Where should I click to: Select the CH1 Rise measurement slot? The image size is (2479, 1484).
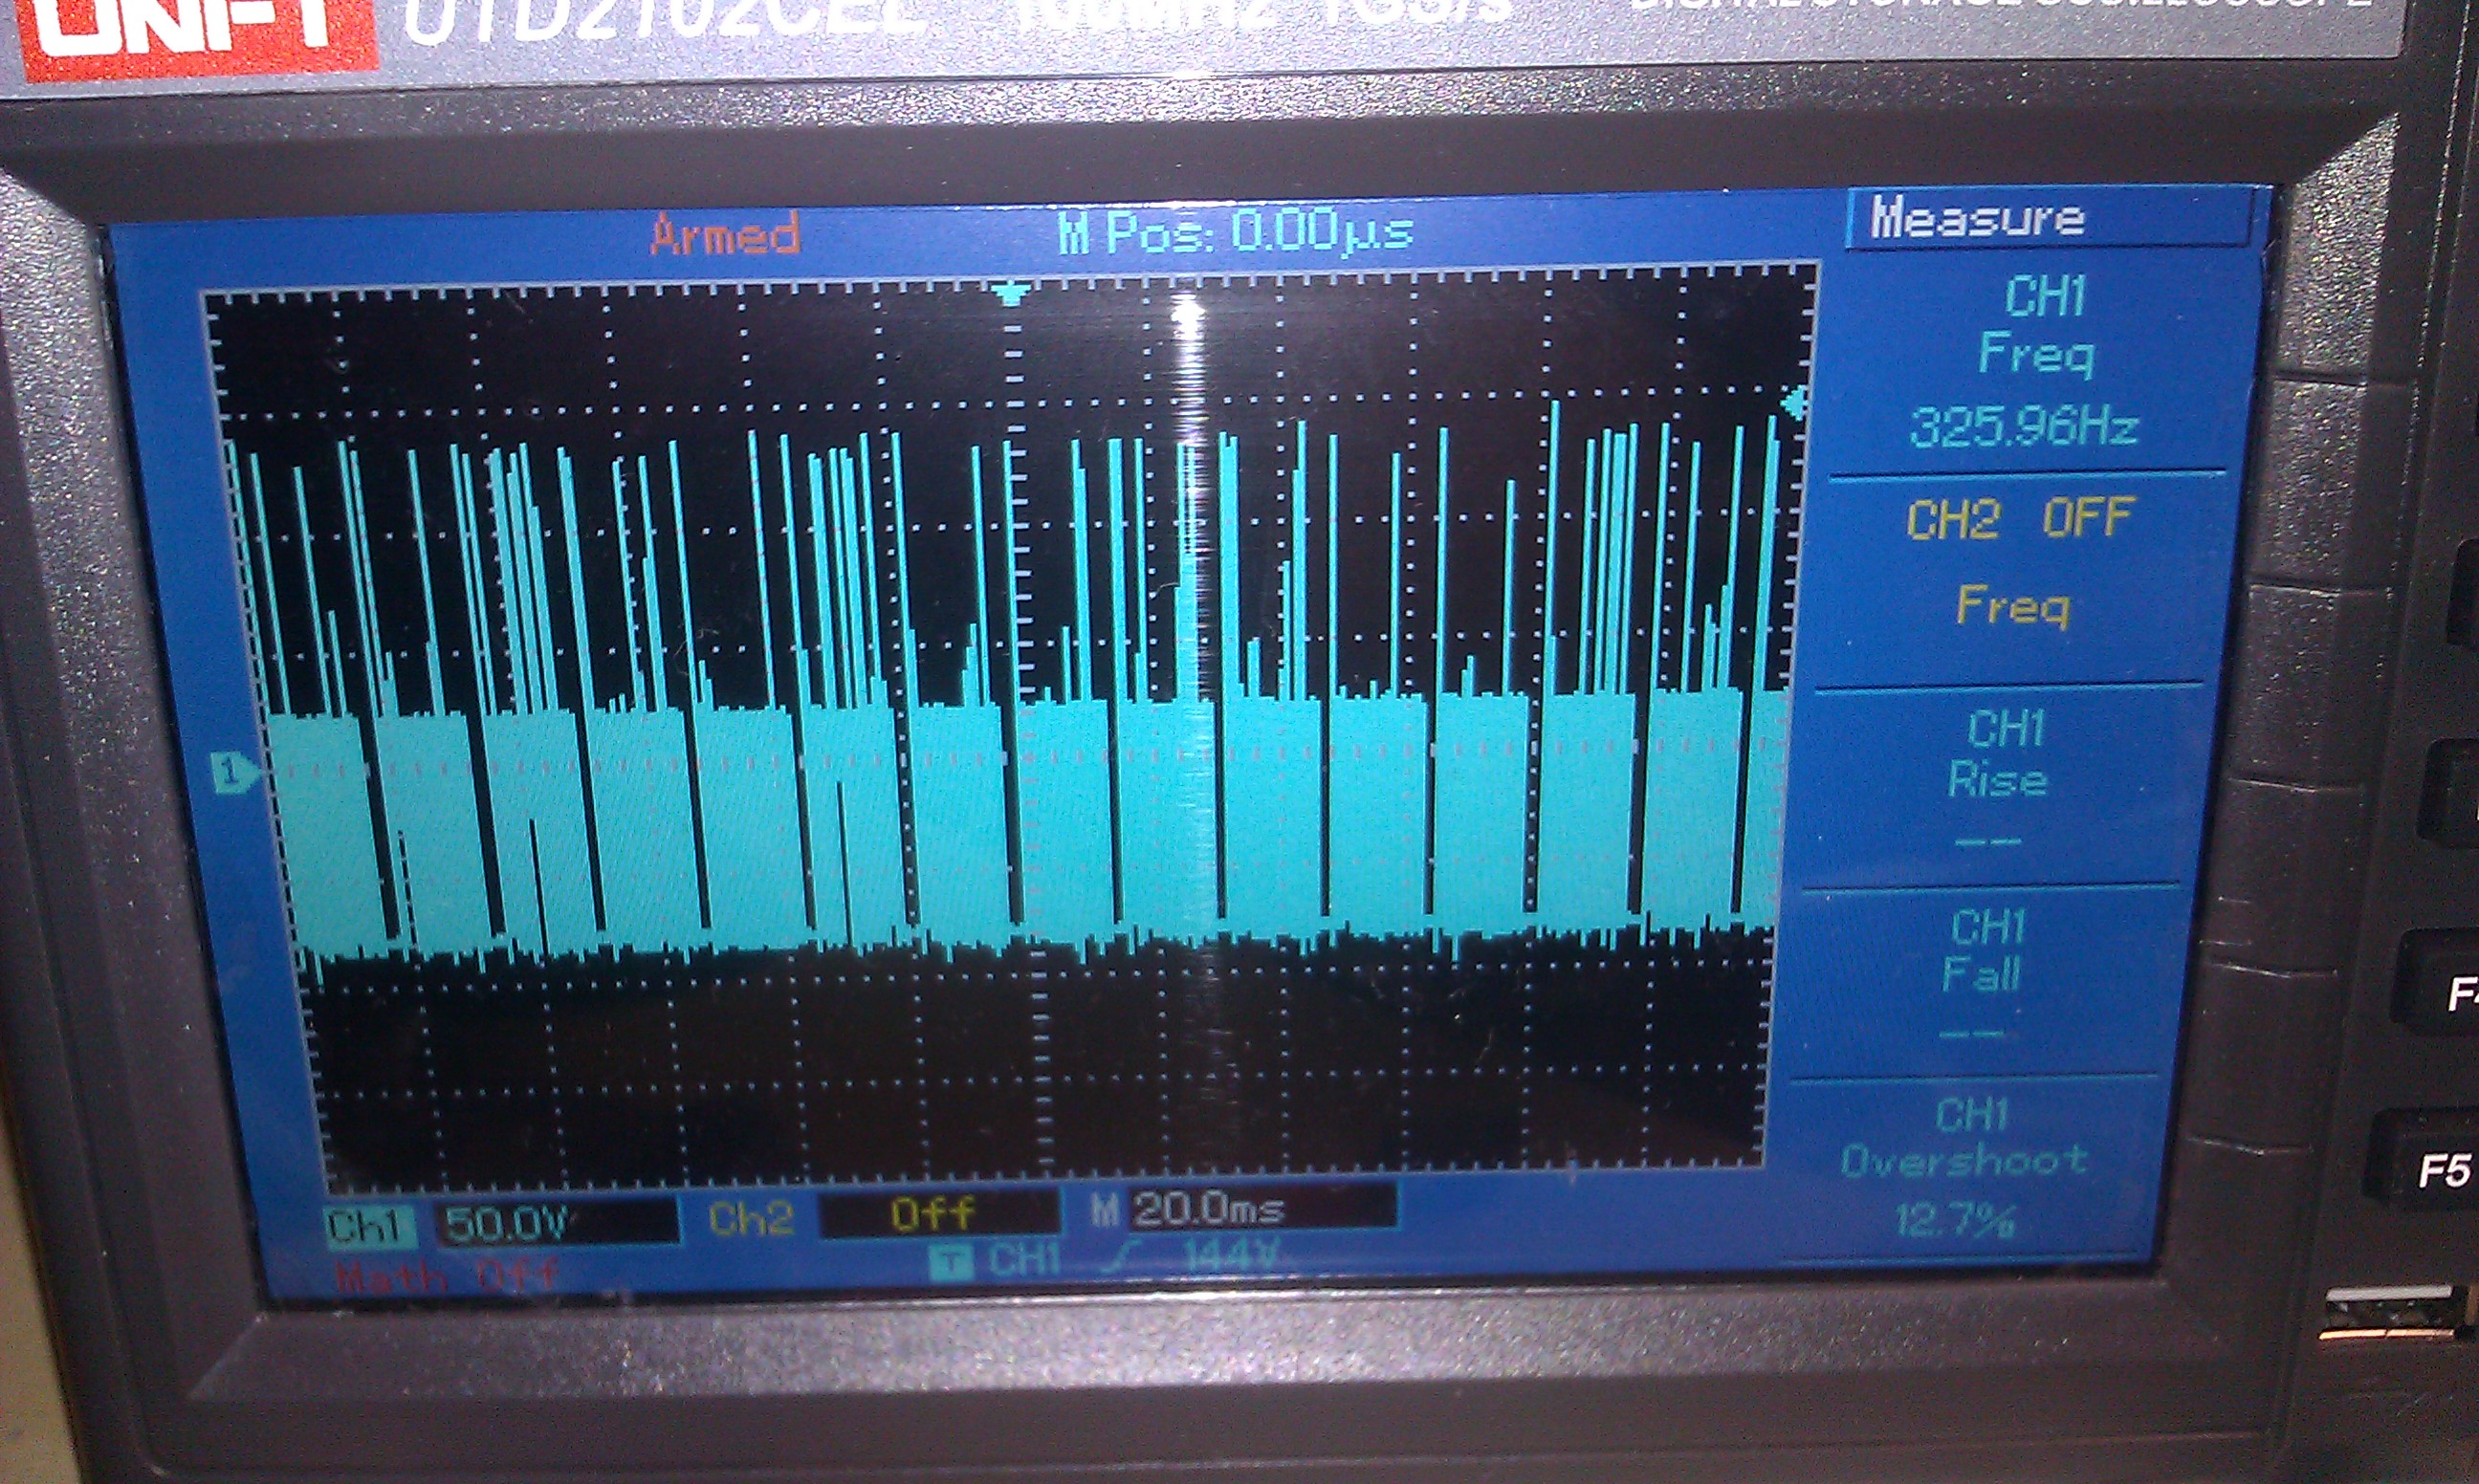click(x=1997, y=780)
